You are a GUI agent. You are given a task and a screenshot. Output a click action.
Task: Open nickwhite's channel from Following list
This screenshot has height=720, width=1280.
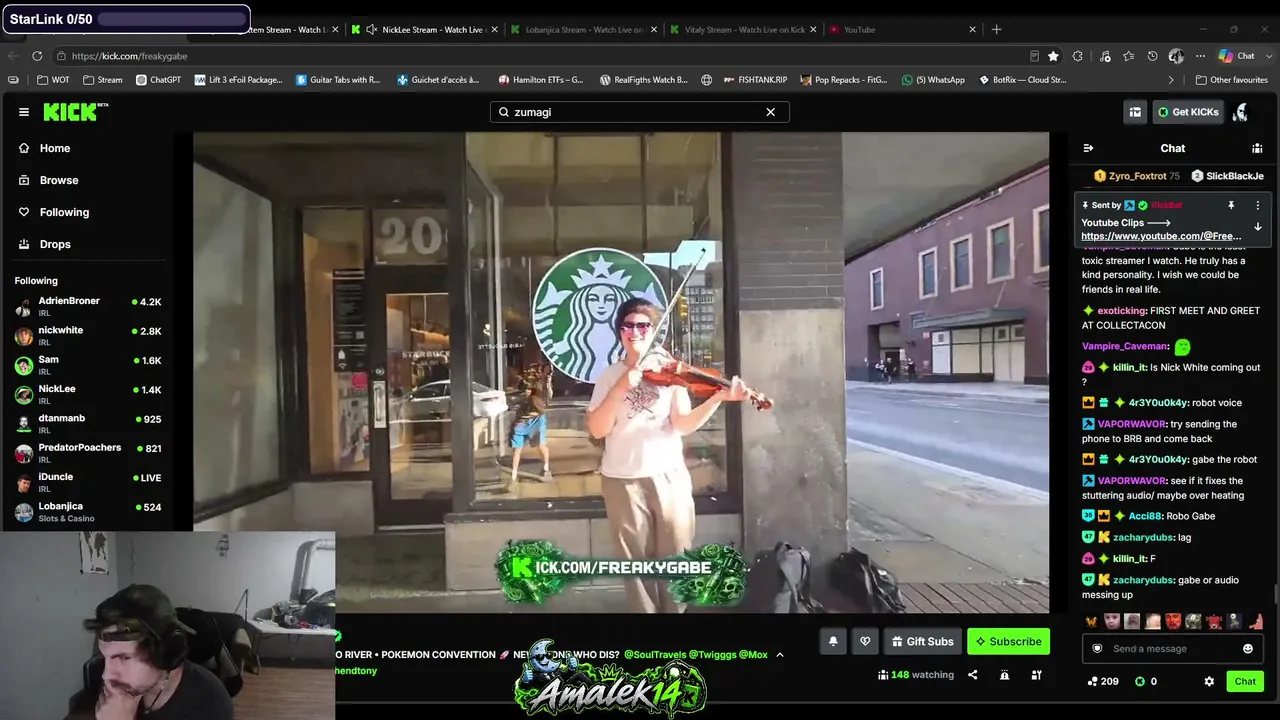(88, 336)
